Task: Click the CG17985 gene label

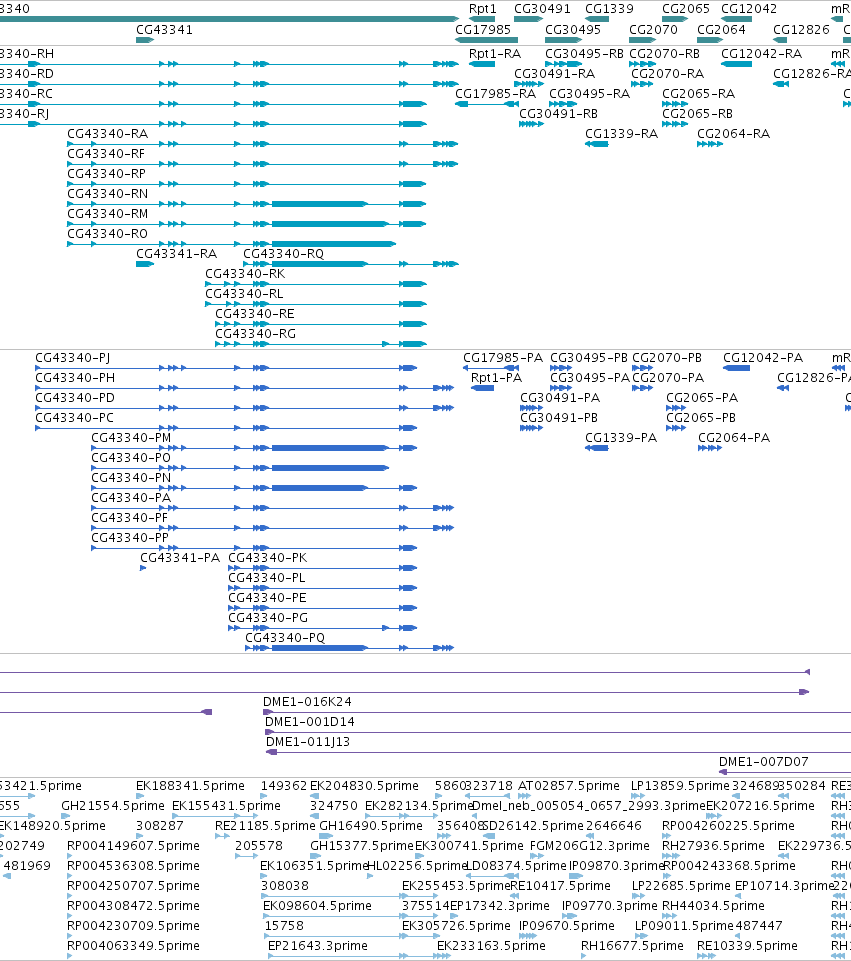Action: 483,30
